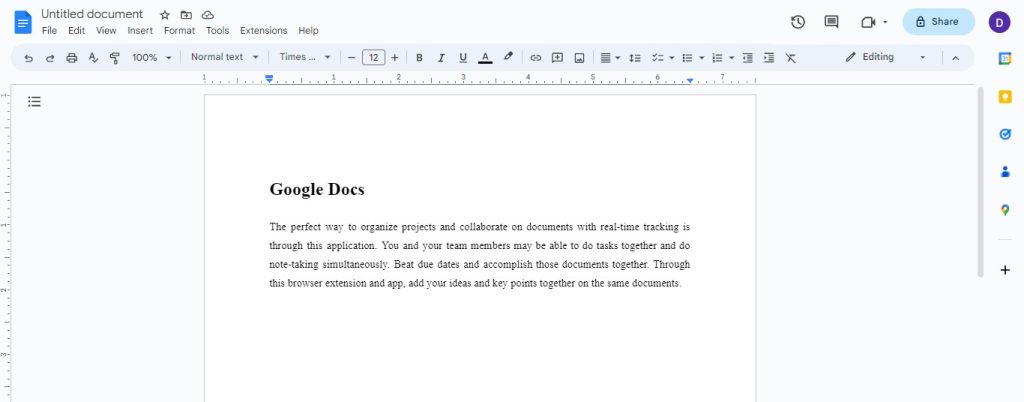
Task: Open Google Keep side panel icon
Action: tap(1005, 97)
